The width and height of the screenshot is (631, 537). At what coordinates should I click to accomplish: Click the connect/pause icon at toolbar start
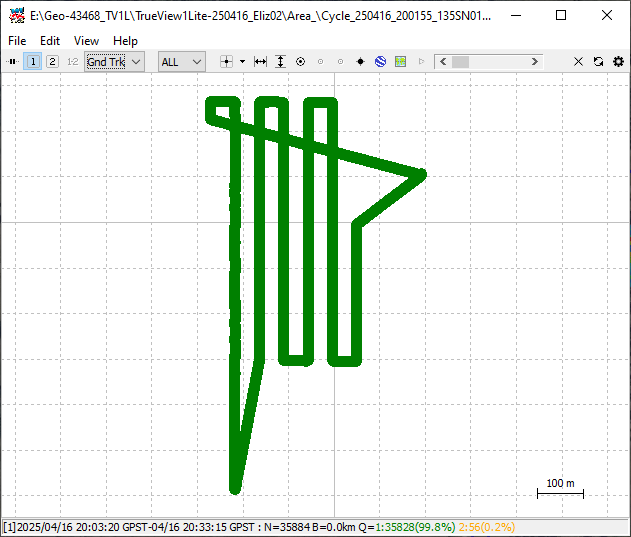[12, 62]
